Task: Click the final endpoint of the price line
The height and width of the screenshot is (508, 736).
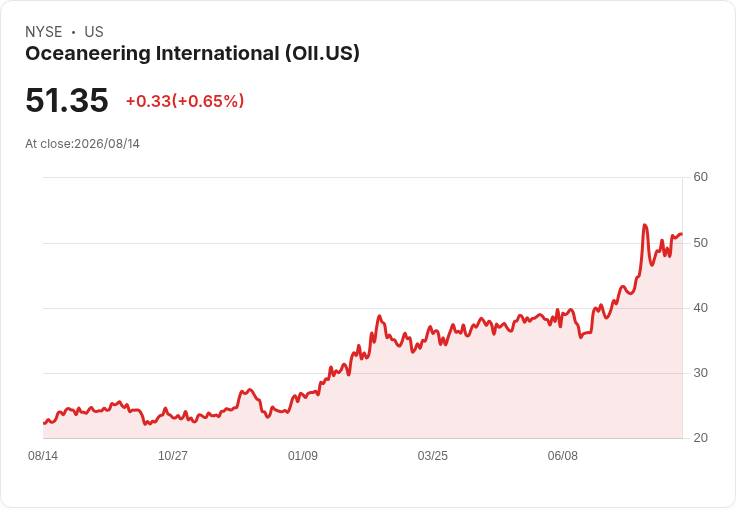Action: [x=682, y=234]
